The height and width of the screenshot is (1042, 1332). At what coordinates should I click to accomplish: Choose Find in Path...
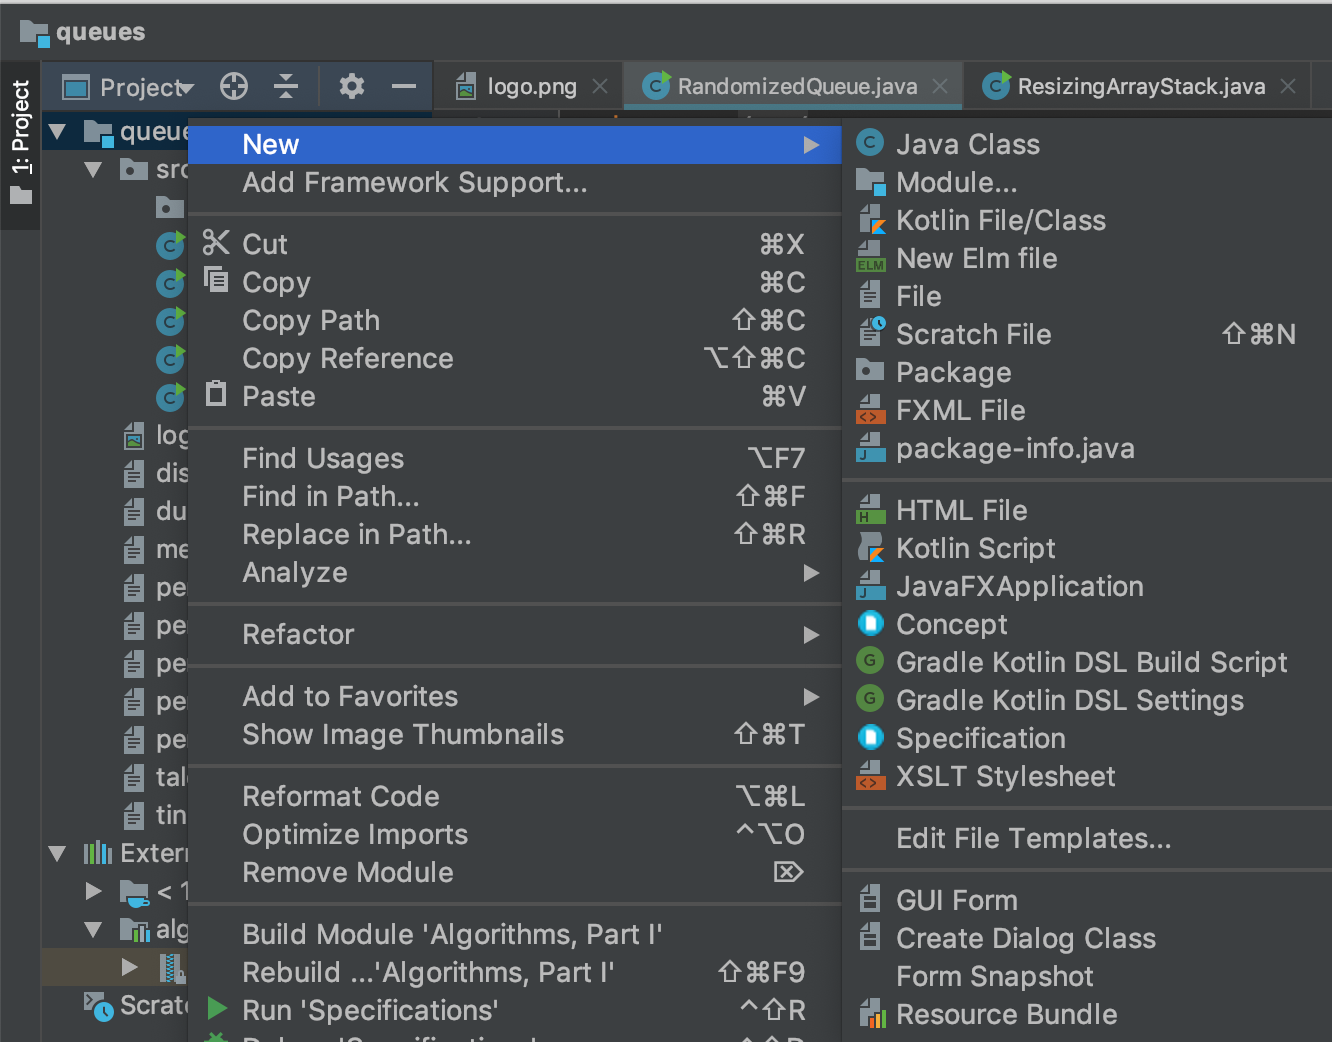515,497
